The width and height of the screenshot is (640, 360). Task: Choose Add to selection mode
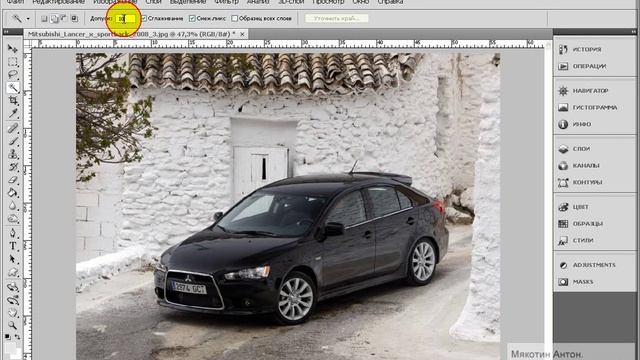pyautogui.click(x=54, y=19)
